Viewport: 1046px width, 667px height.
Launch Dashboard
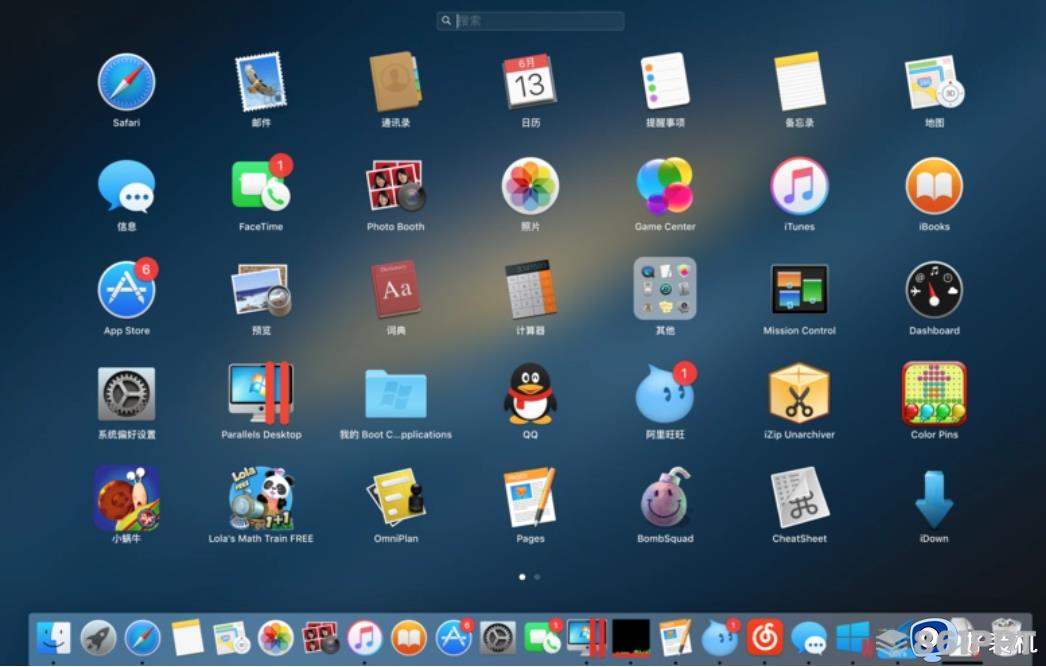coord(934,289)
